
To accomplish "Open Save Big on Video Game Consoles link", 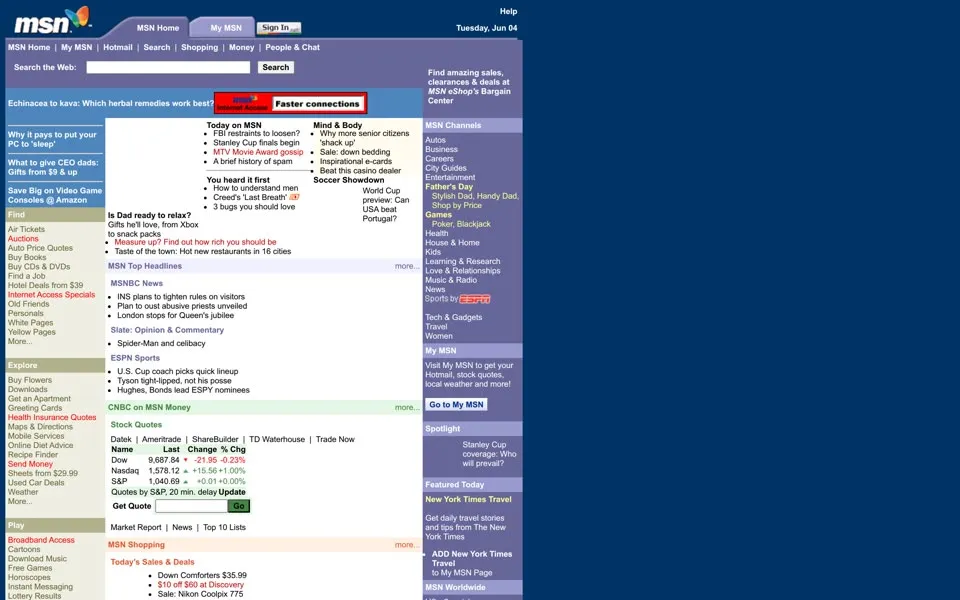I will point(54,195).
